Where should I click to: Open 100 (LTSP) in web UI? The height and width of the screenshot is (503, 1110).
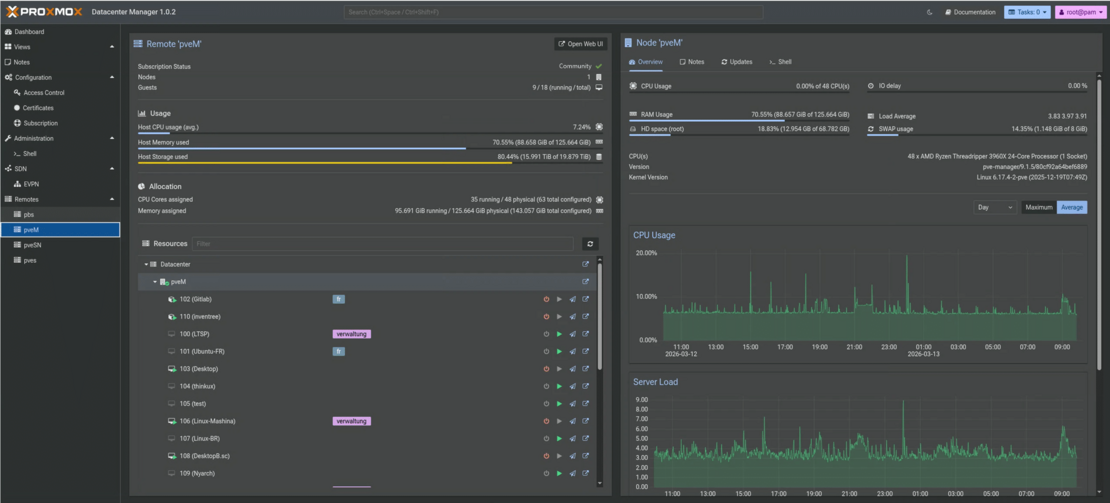click(585, 334)
